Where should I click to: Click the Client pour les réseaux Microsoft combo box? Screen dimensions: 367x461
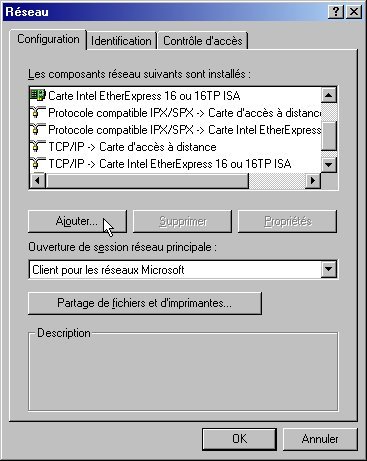[183, 269]
